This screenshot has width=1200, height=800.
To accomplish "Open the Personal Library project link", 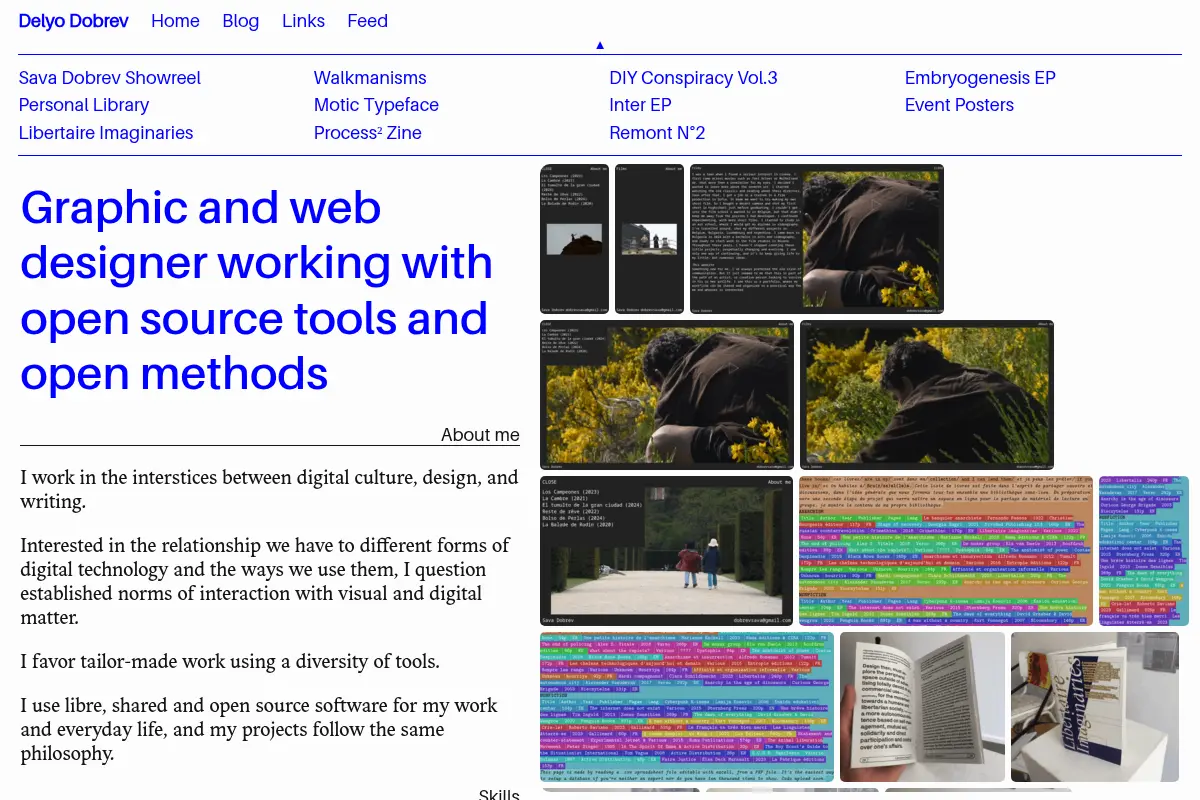I will click(84, 105).
